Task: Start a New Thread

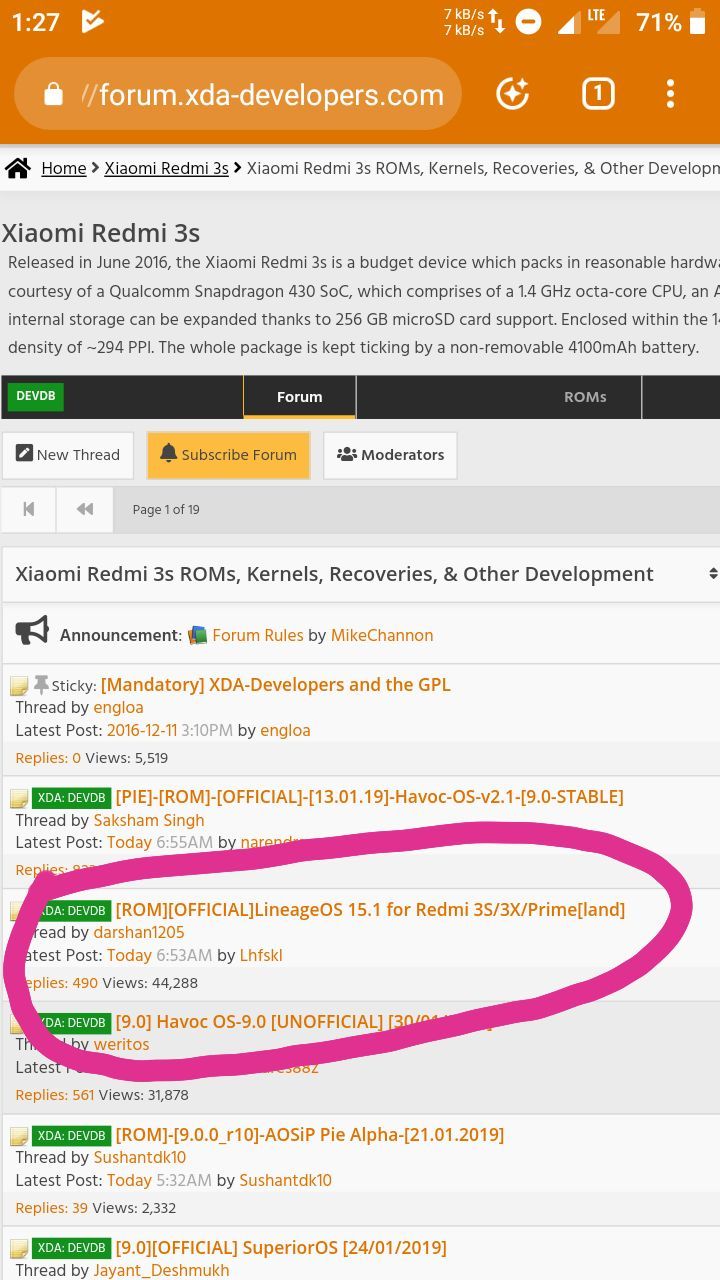Action: (68, 454)
